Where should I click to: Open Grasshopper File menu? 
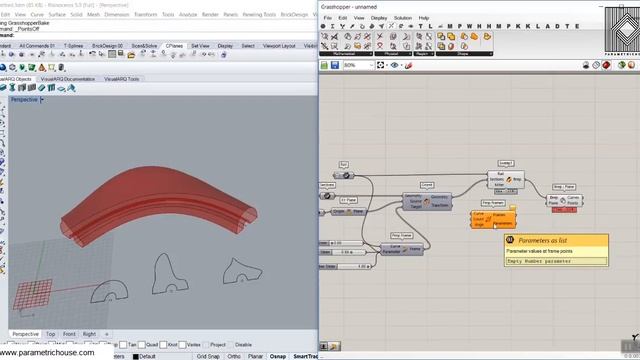coord(327,18)
